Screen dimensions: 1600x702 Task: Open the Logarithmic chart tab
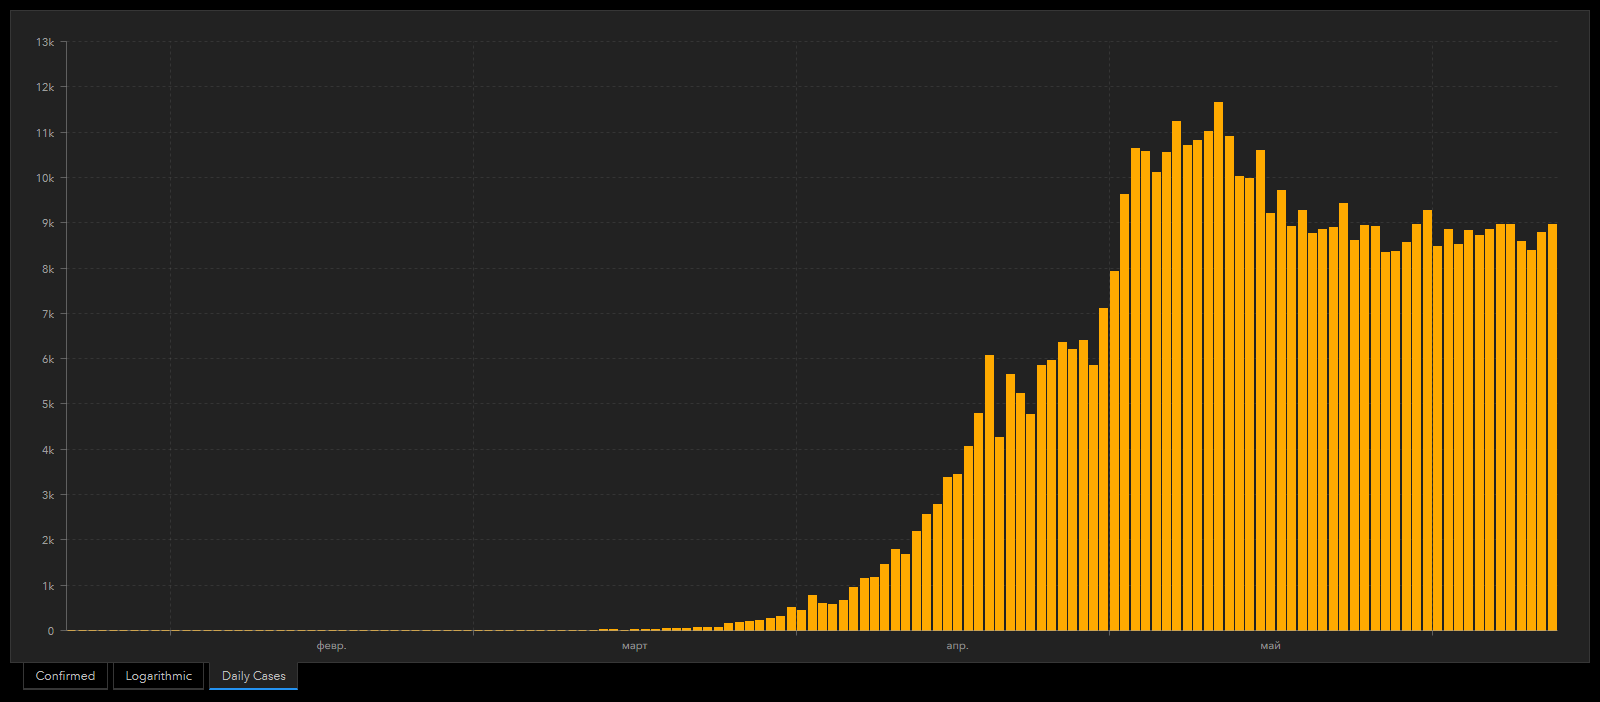pos(158,676)
